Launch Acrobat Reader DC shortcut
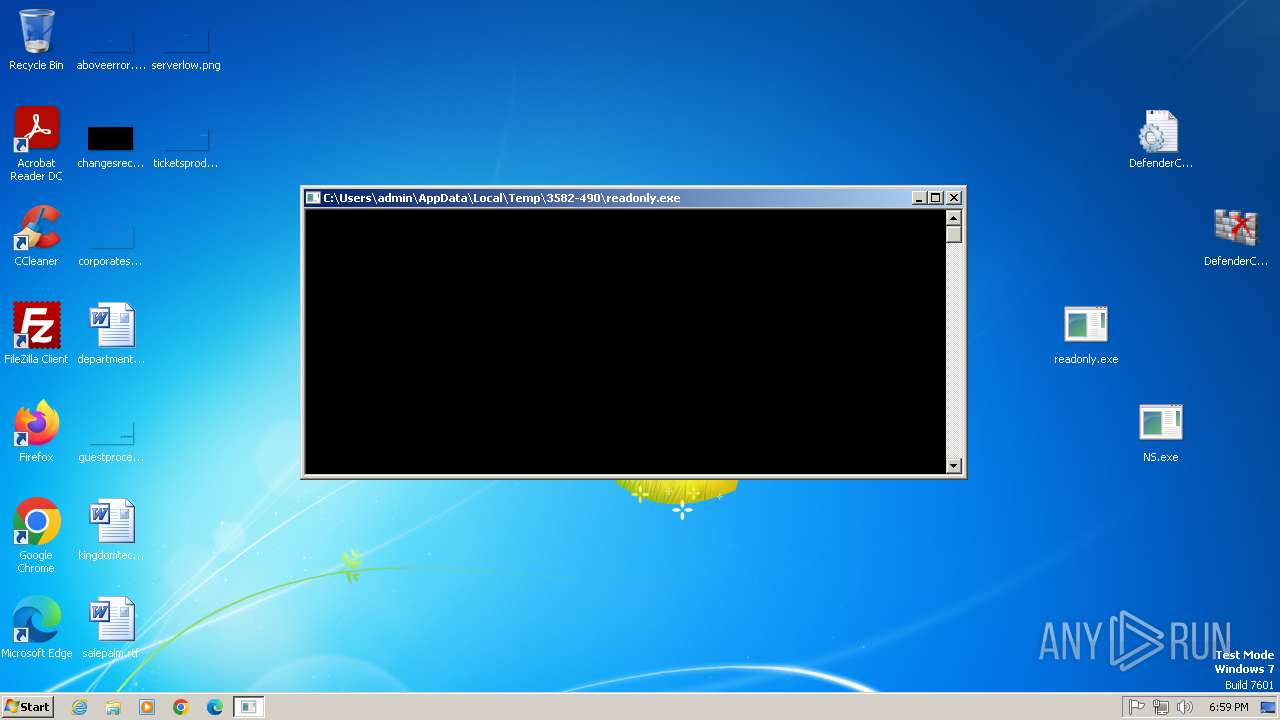Image resolution: width=1280 pixels, height=720 pixels. 36,143
